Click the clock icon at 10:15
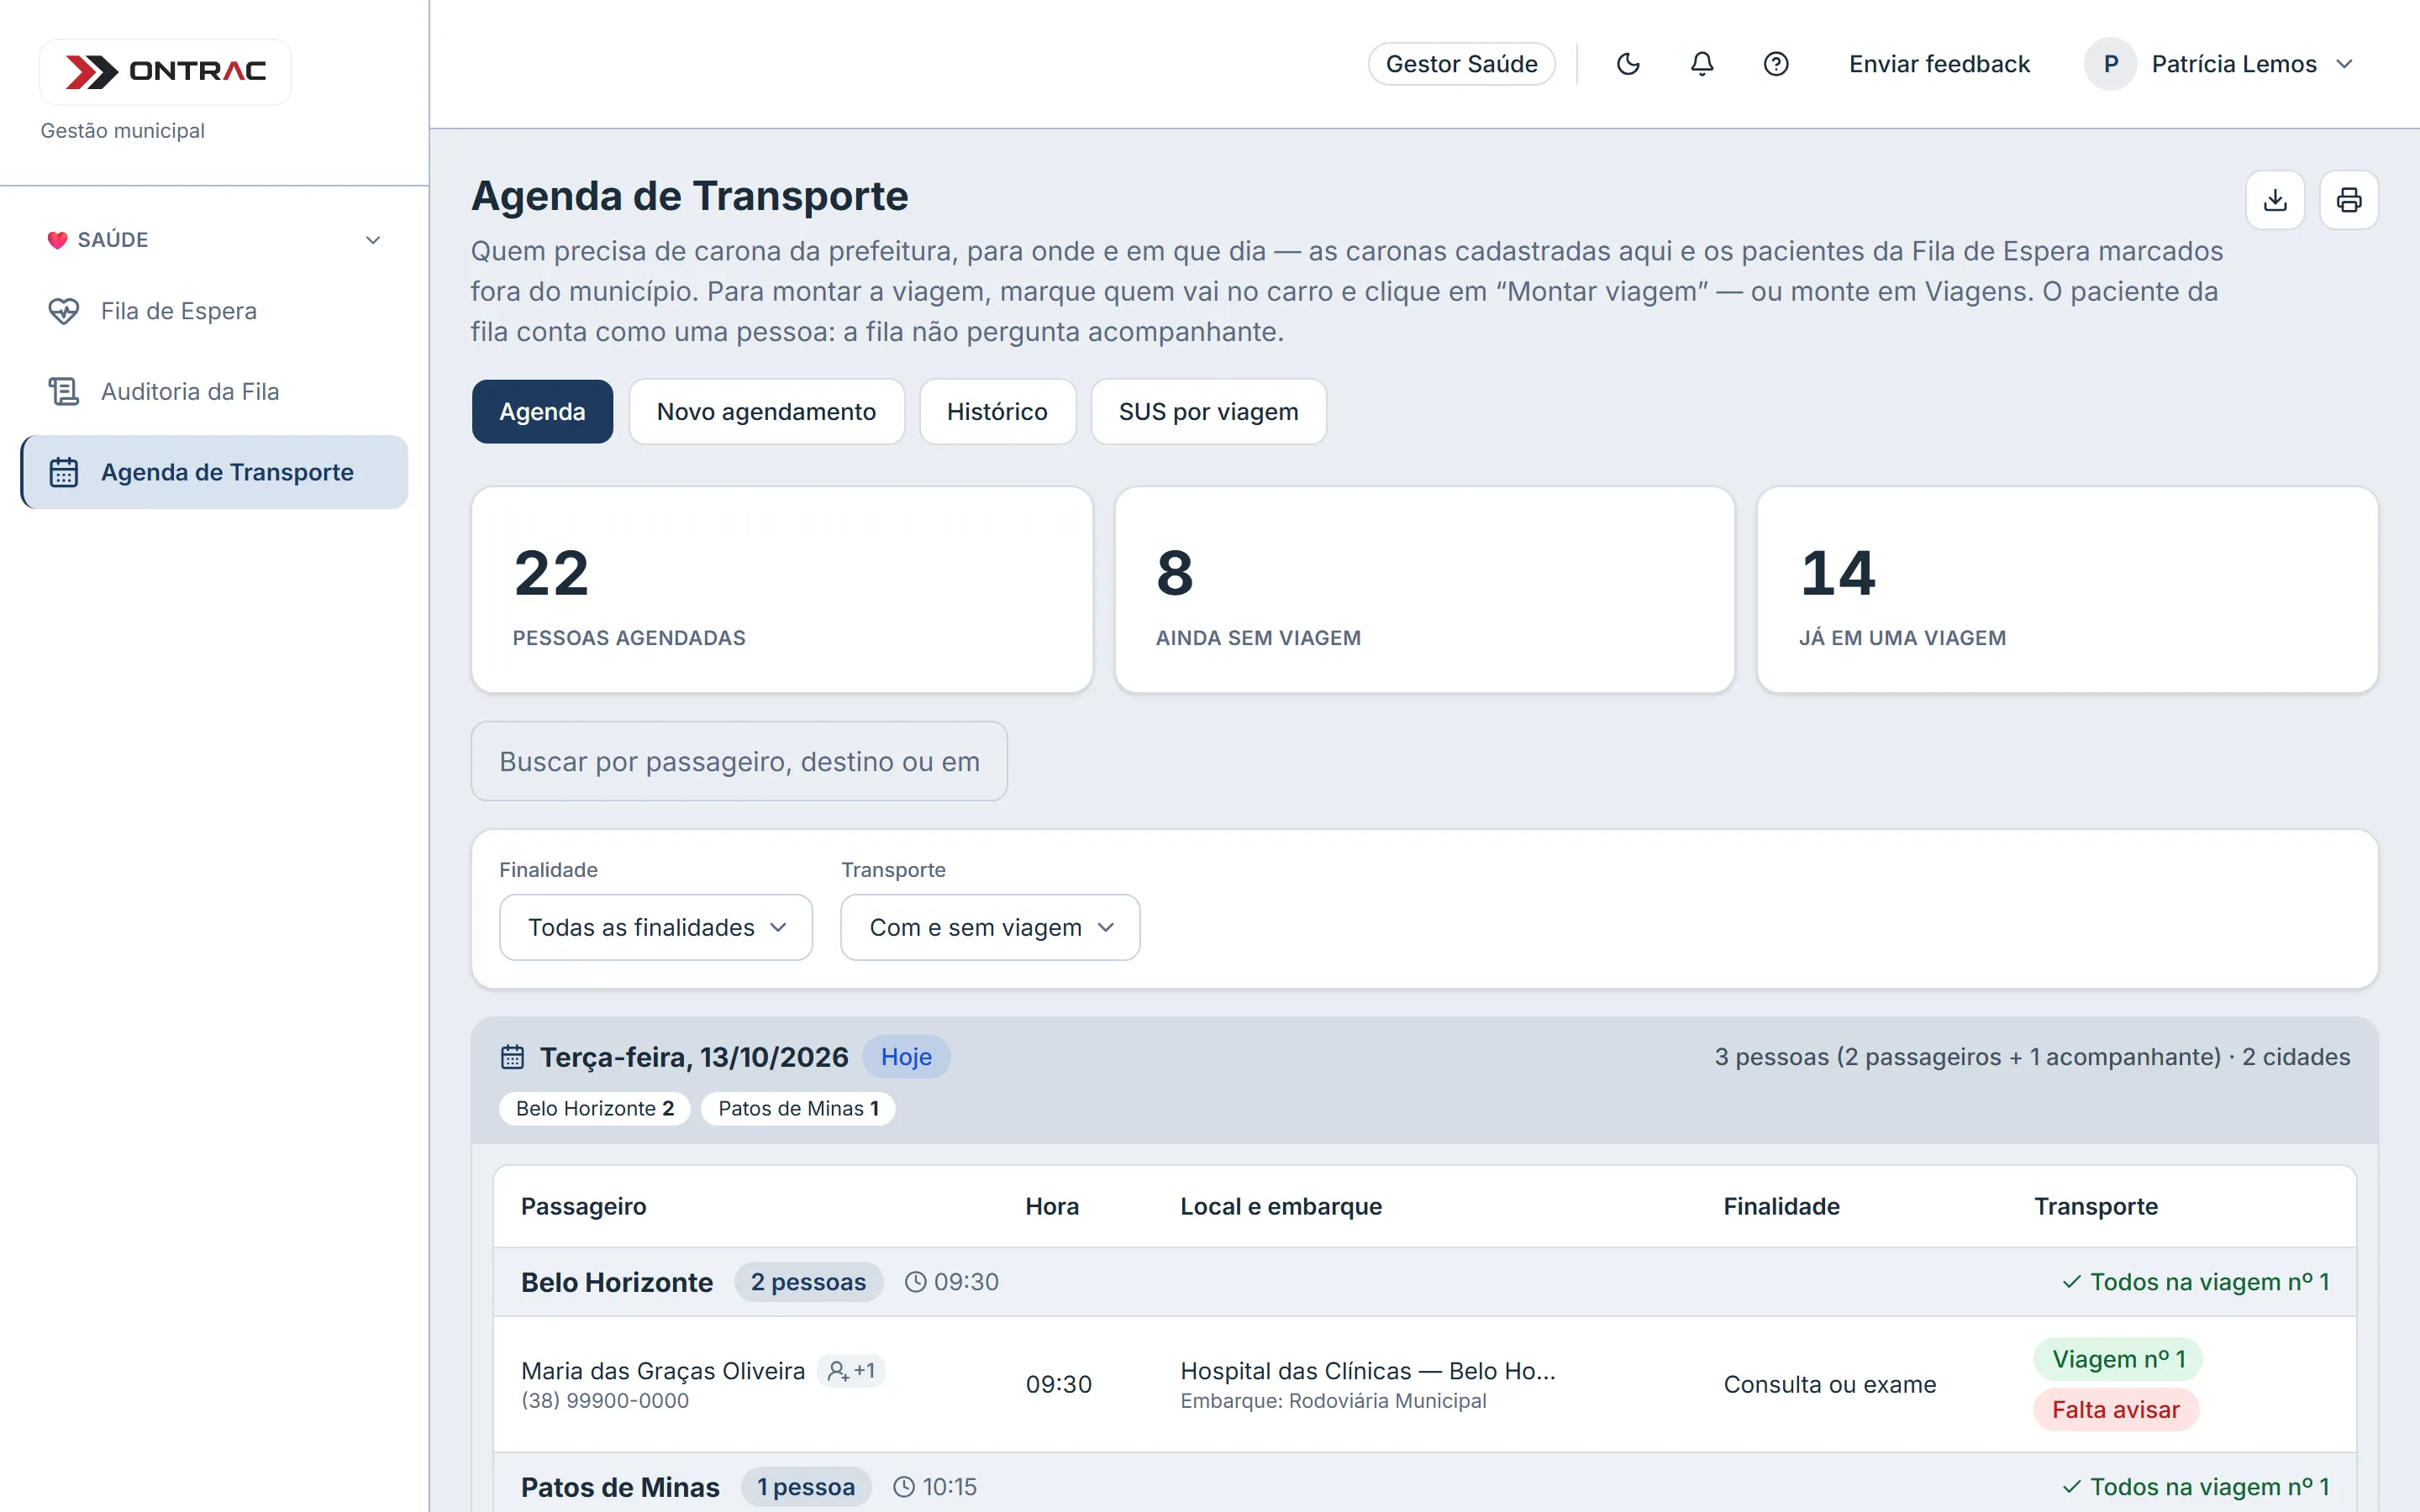The image size is (2420, 1512). click(x=903, y=1487)
